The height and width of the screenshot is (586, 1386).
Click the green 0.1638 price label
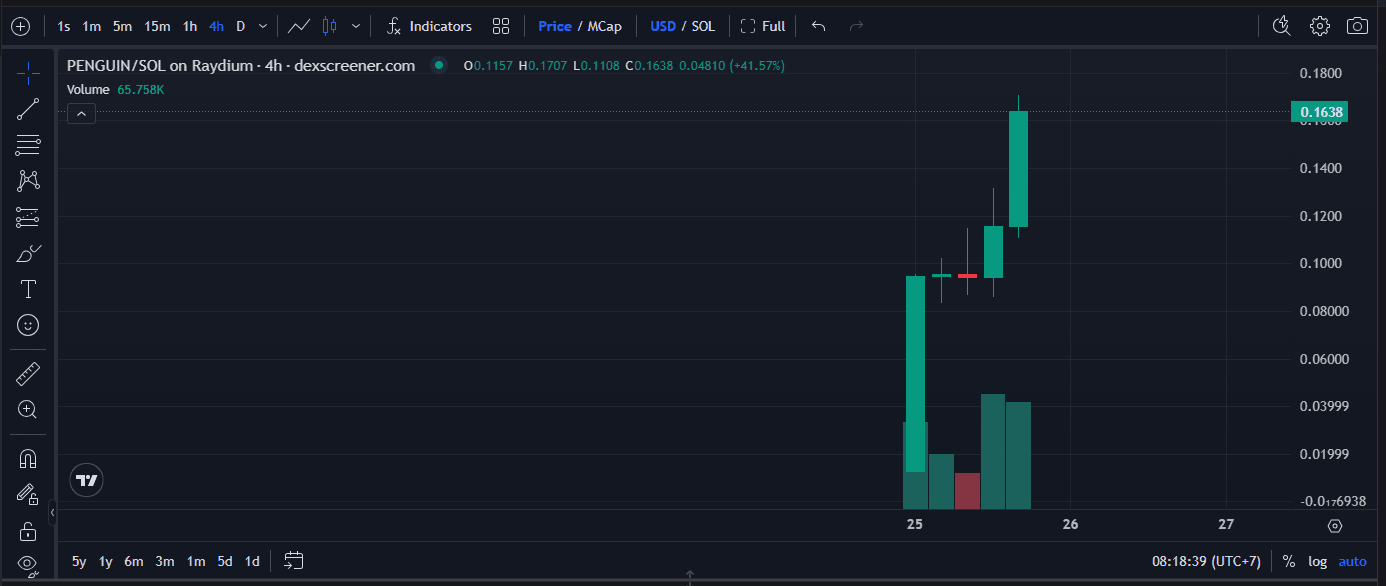click(1319, 112)
